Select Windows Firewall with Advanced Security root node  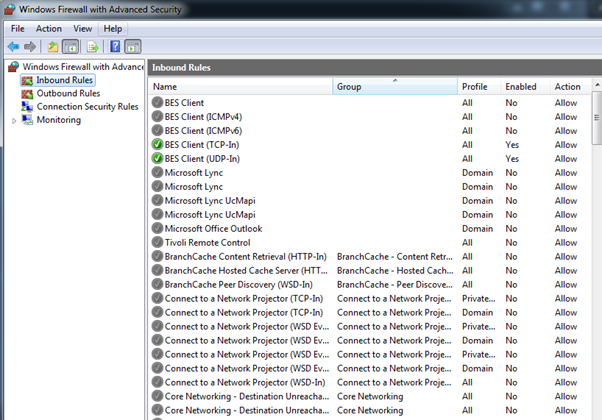83,66
